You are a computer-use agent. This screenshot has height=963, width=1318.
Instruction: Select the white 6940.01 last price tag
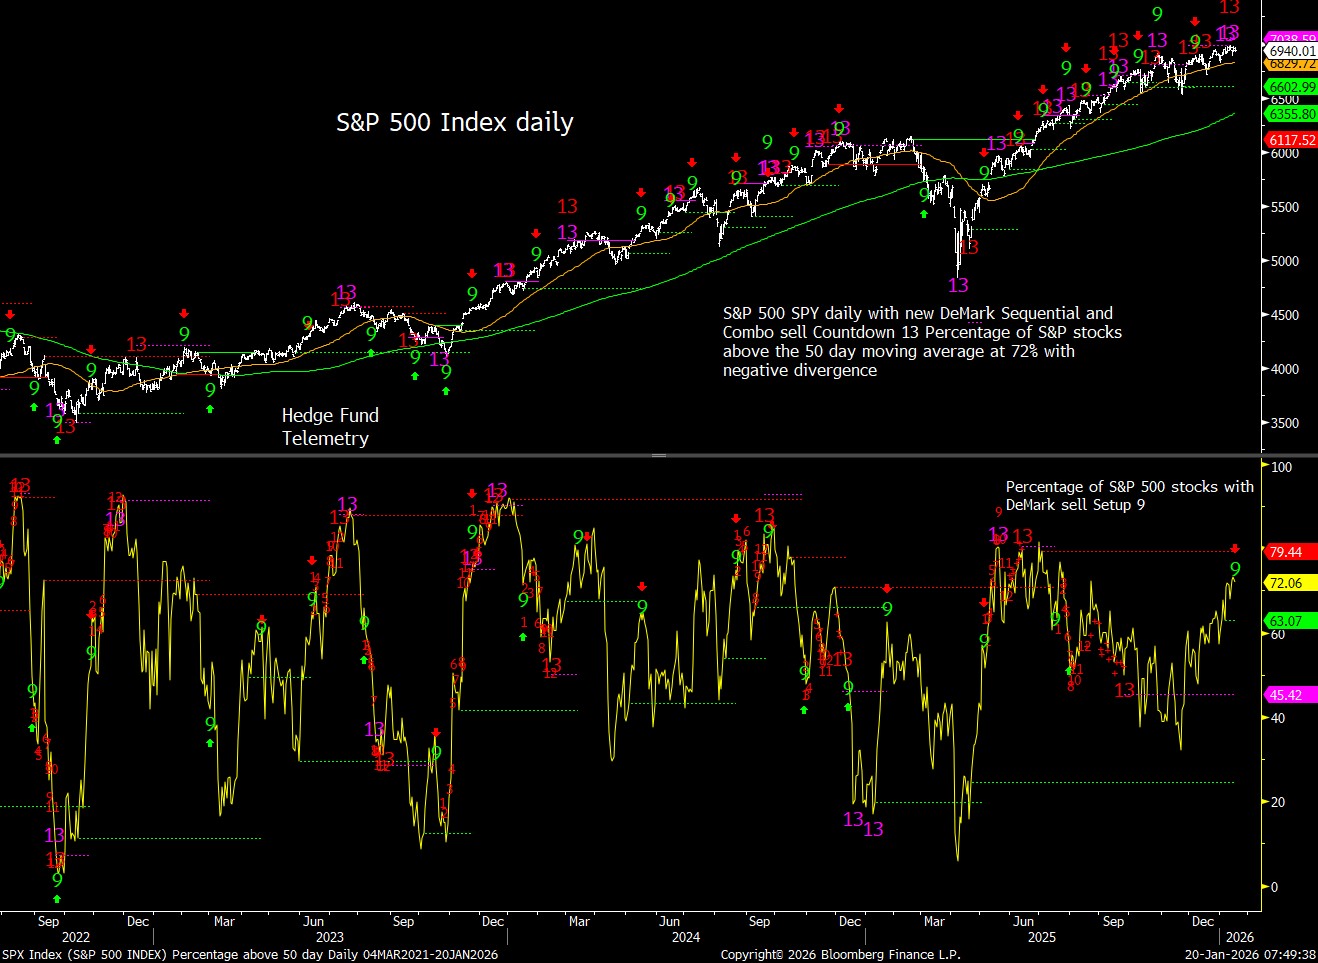(x=1292, y=51)
